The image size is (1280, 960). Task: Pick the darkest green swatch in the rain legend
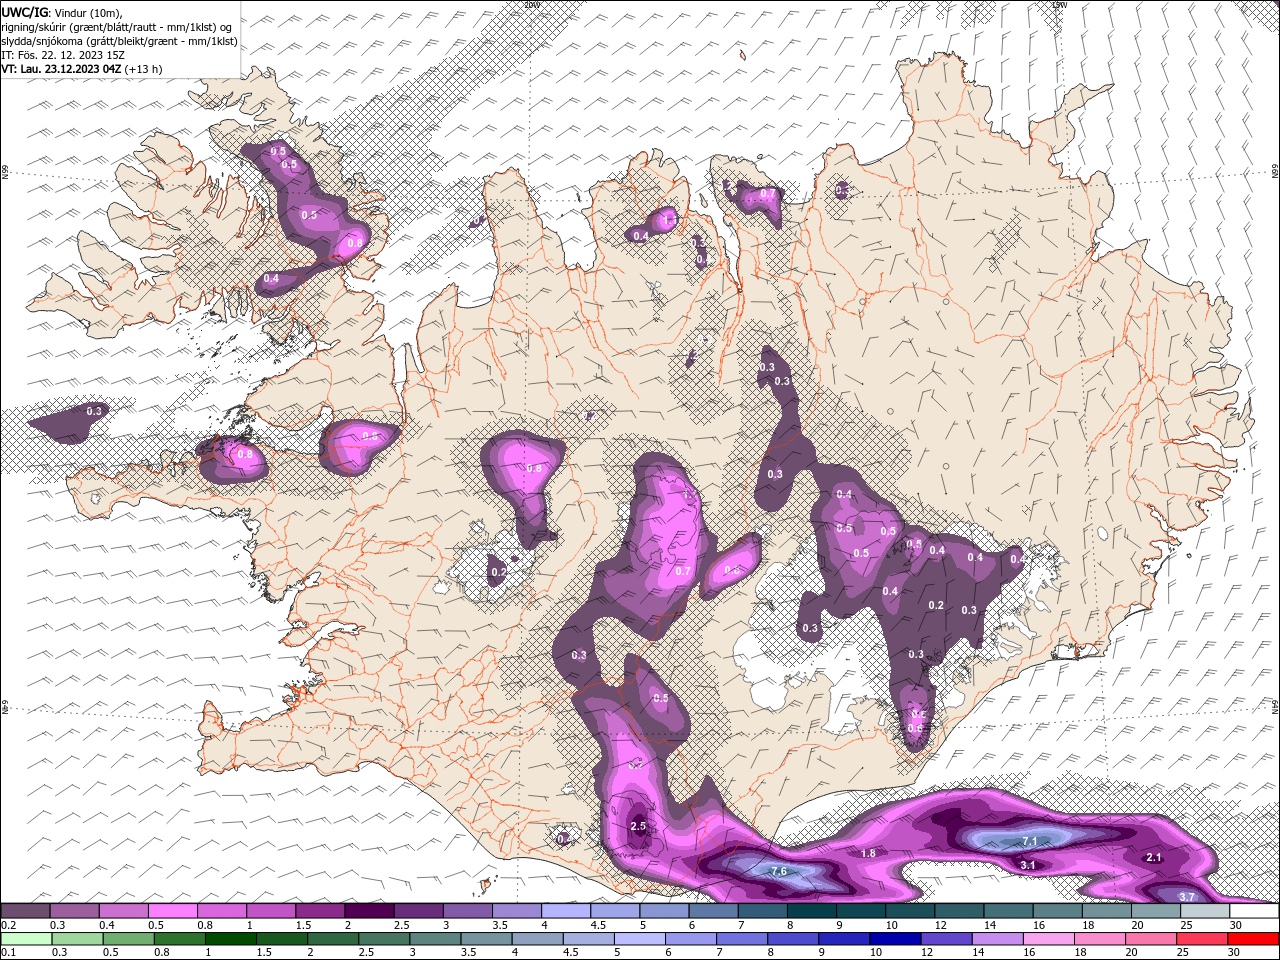tap(231, 939)
